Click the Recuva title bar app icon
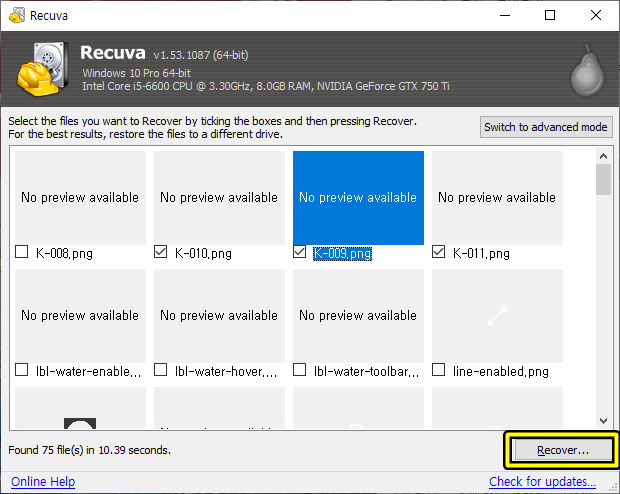Image resolution: width=620 pixels, height=494 pixels. click(17, 15)
